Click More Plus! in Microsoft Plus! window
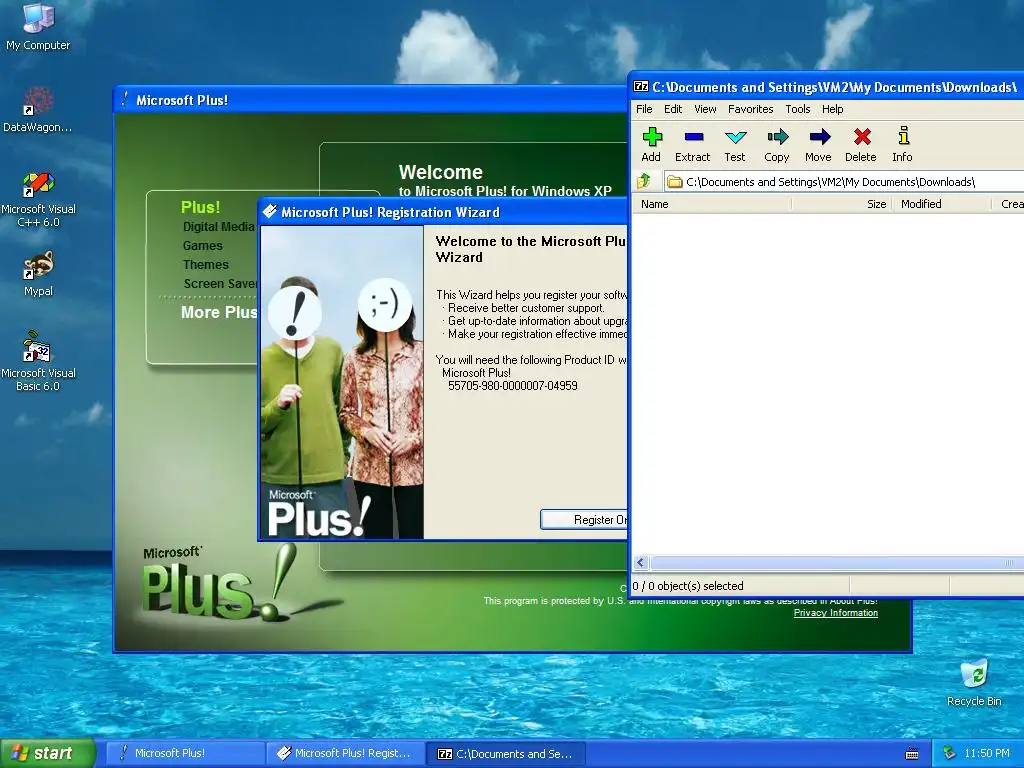Viewport: 1024px width, 768px height. click(219, 312)
